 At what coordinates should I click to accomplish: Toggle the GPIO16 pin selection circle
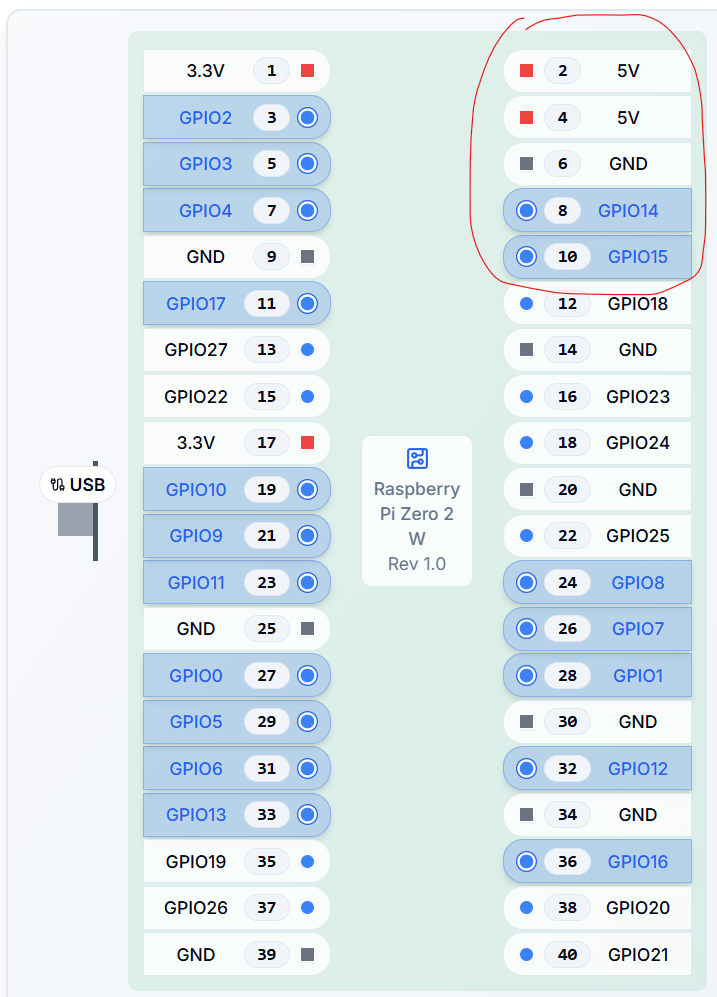point(527,861)
